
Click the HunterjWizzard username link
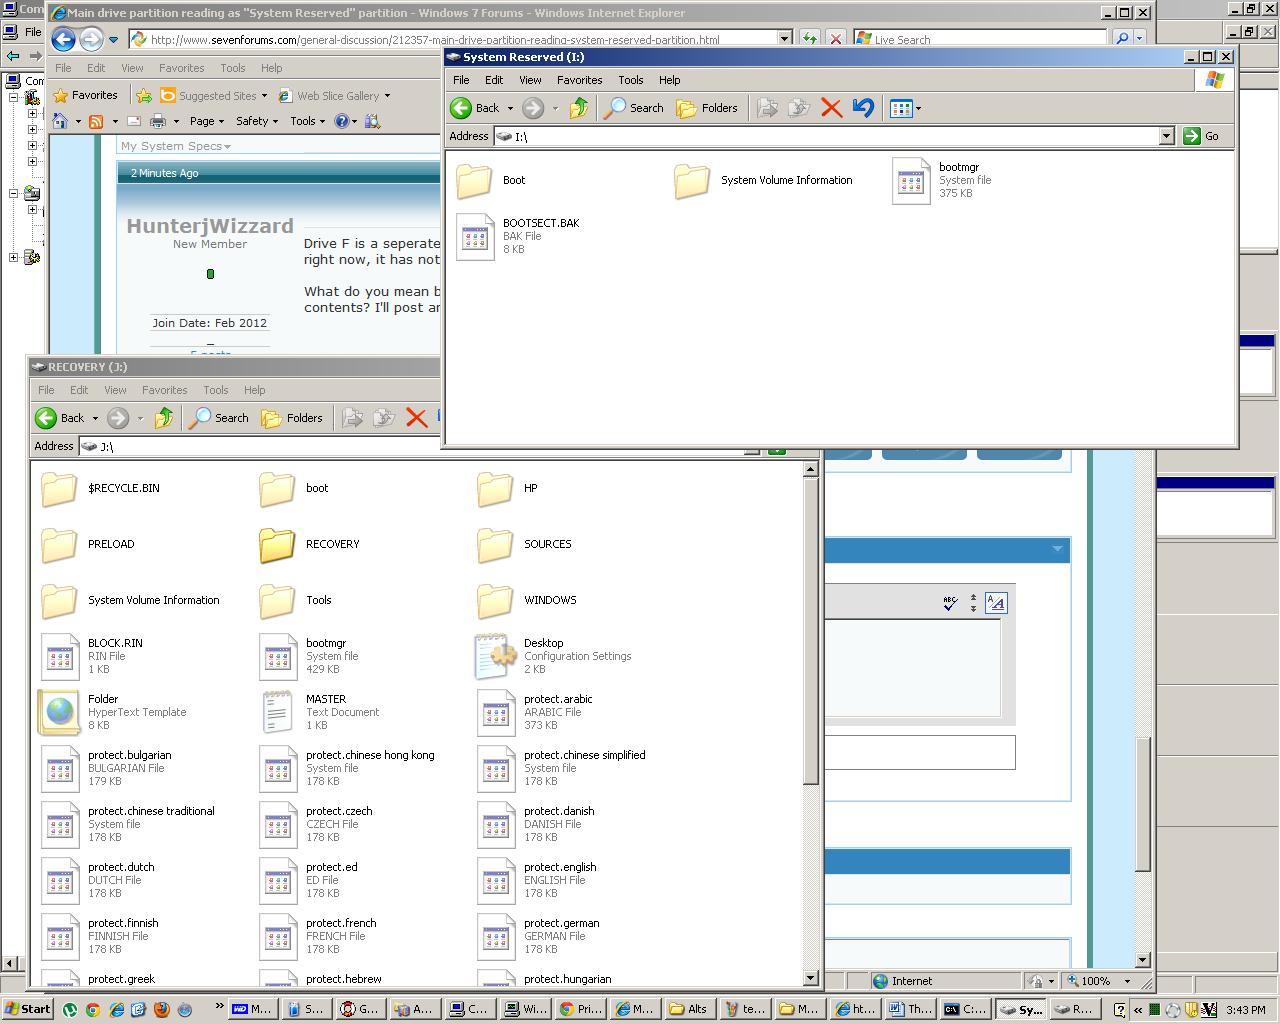(x=210, y=226)
